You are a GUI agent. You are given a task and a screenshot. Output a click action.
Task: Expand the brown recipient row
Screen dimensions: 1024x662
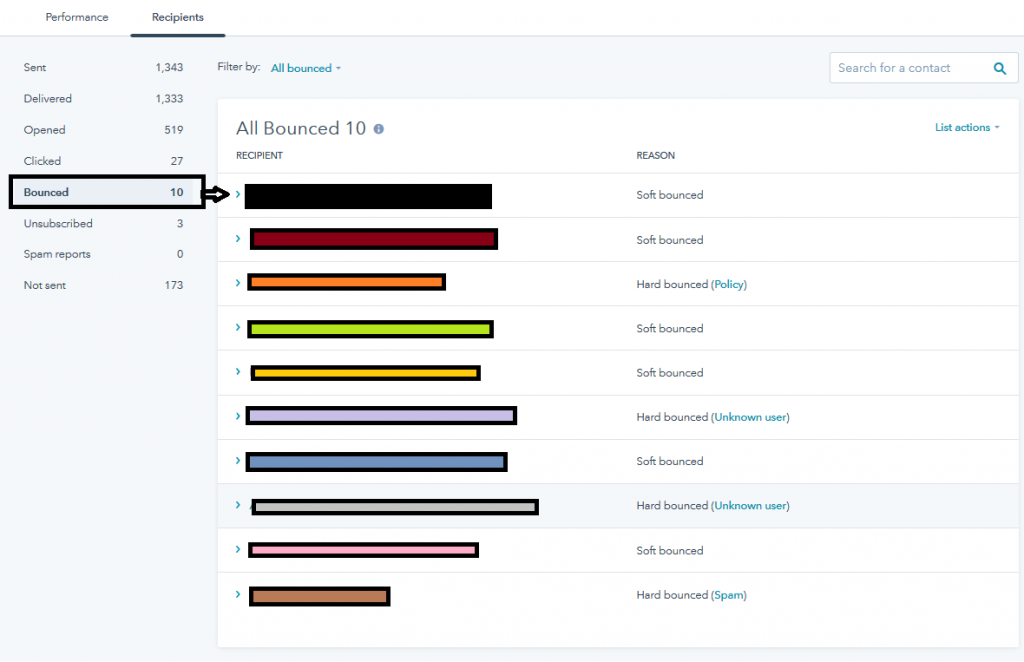pos(238,594)
